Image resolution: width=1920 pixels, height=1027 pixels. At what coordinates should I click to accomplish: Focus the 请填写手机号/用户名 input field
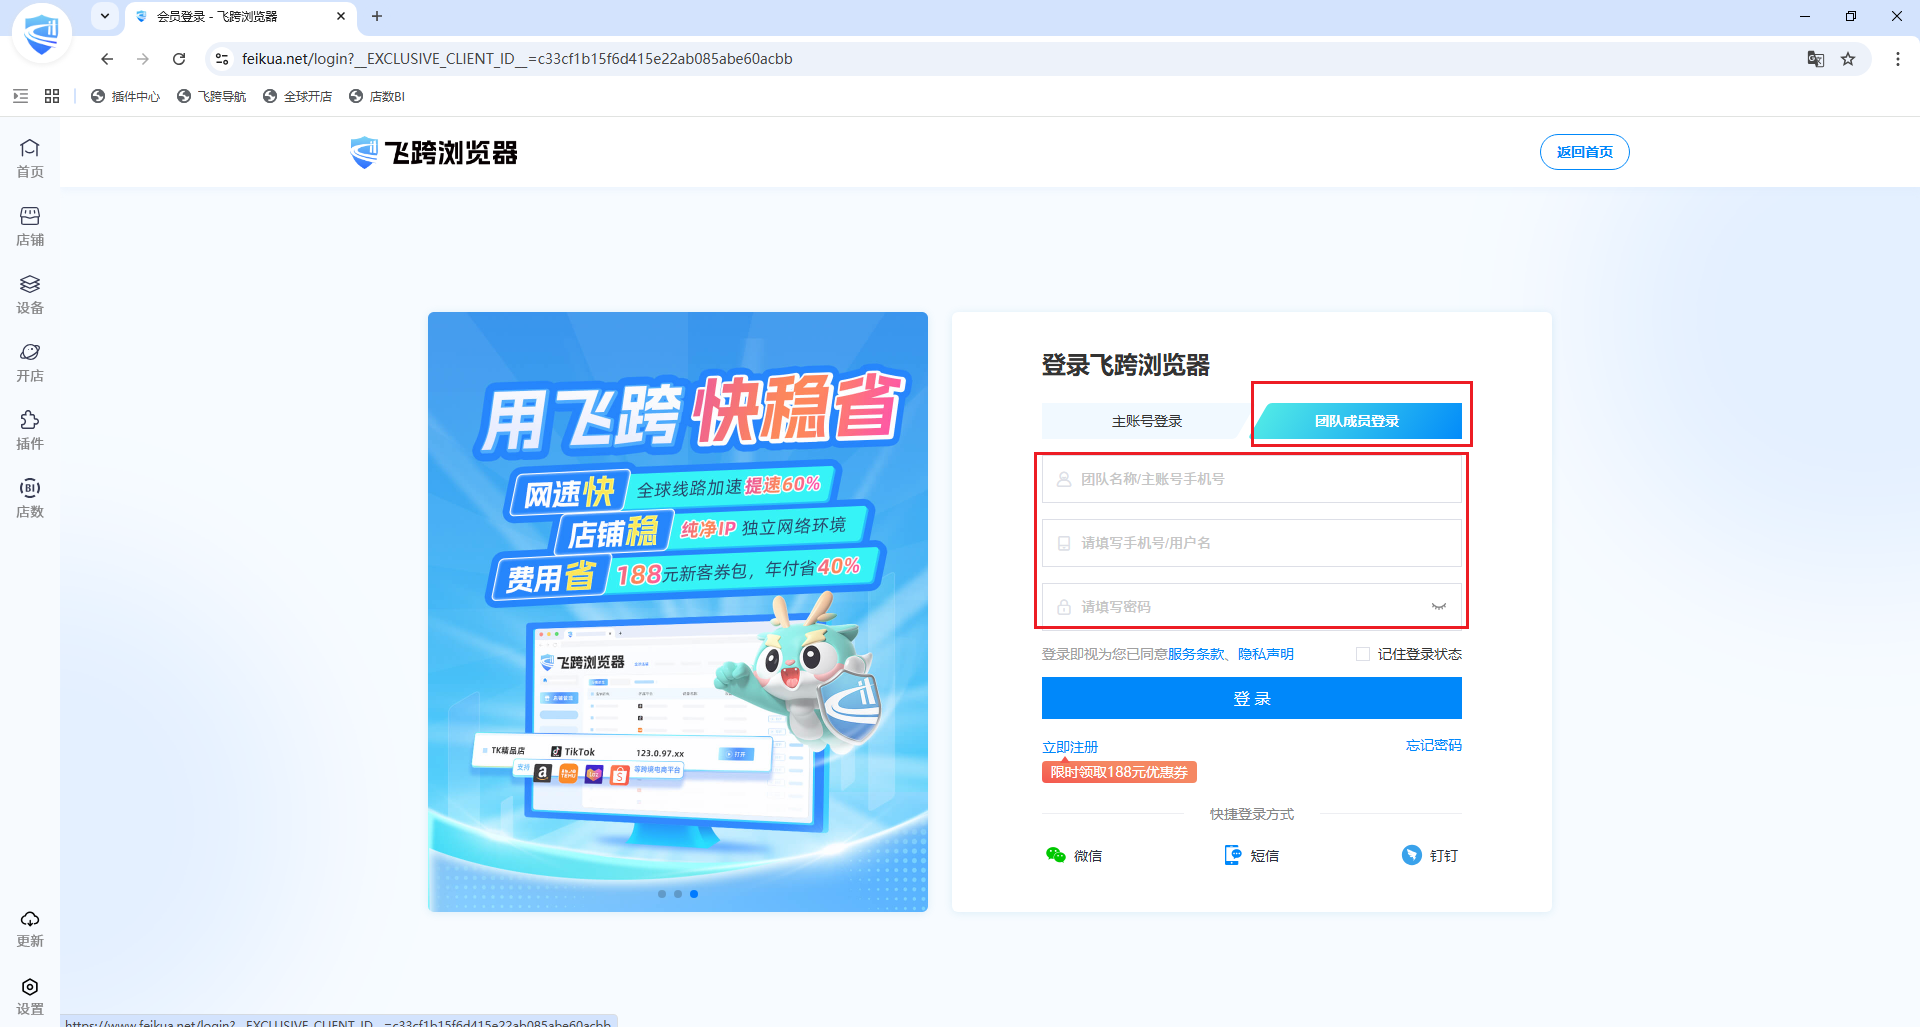(x=1252, y=543)
